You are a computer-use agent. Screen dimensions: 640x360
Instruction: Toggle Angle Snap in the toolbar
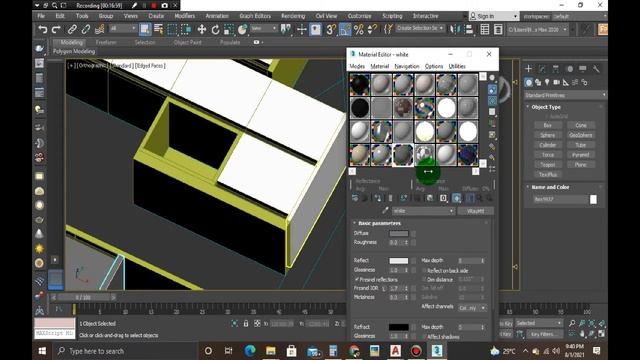coord(345,29)
